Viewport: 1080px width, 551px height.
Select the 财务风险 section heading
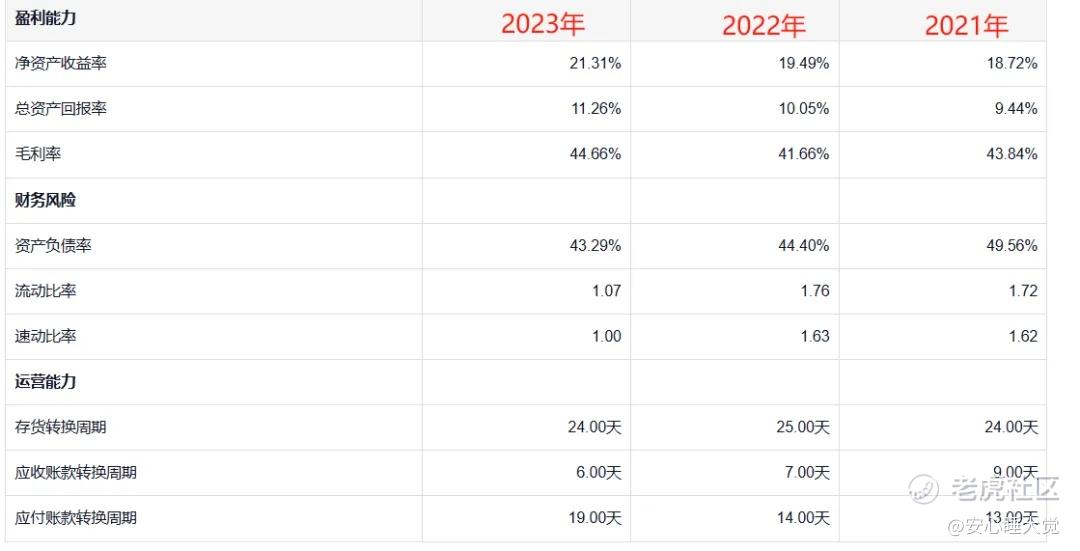click(x=45, y=200)
